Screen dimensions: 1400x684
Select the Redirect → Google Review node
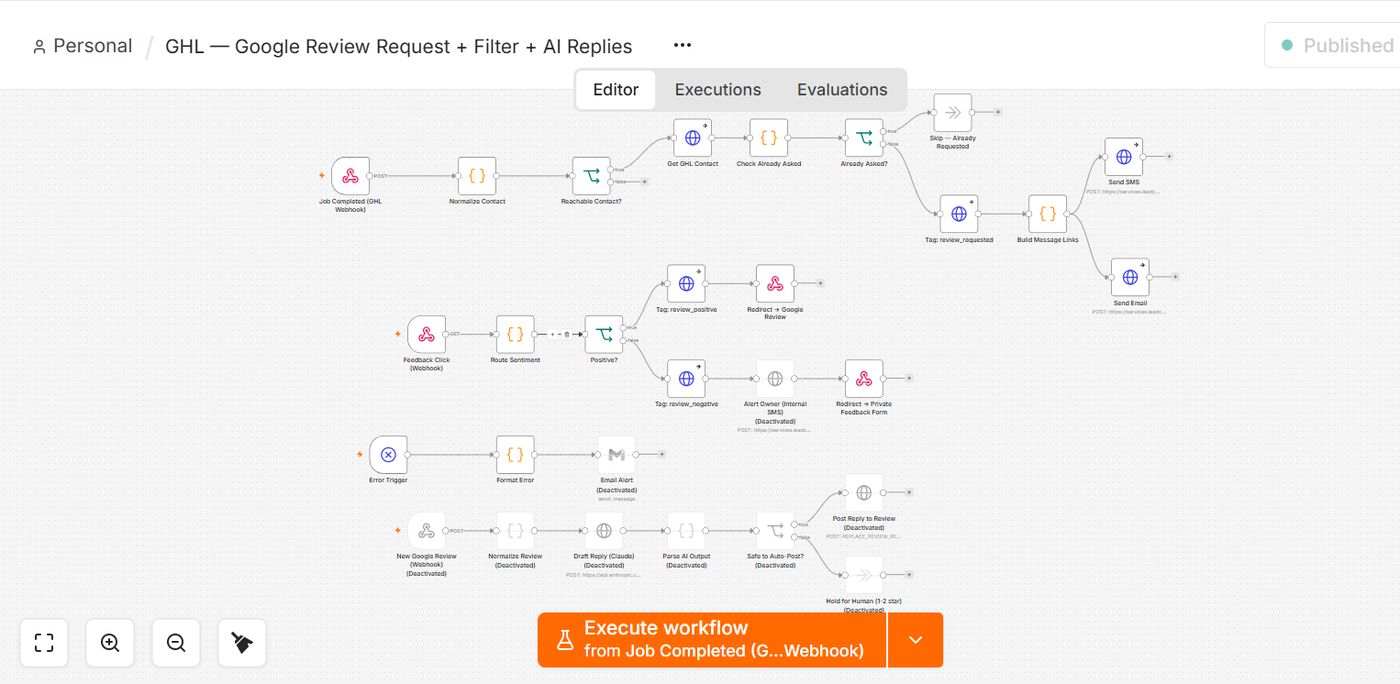coord(774,284)
